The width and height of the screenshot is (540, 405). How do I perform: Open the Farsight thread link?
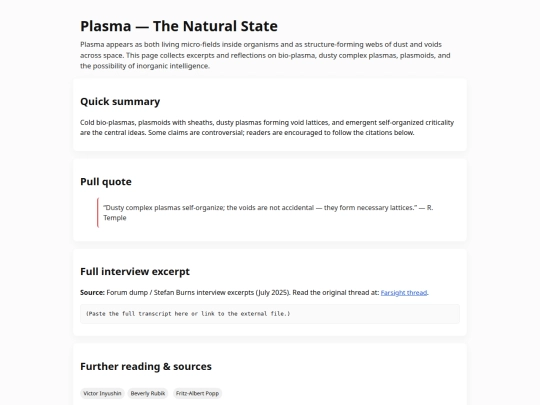[x=404, y=293]
